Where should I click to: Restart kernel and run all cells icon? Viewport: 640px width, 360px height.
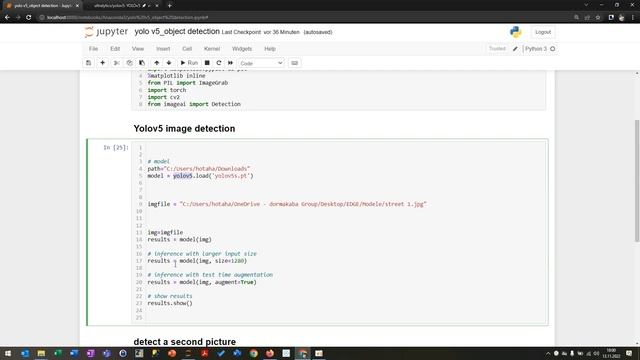click(x=230, y=63)
